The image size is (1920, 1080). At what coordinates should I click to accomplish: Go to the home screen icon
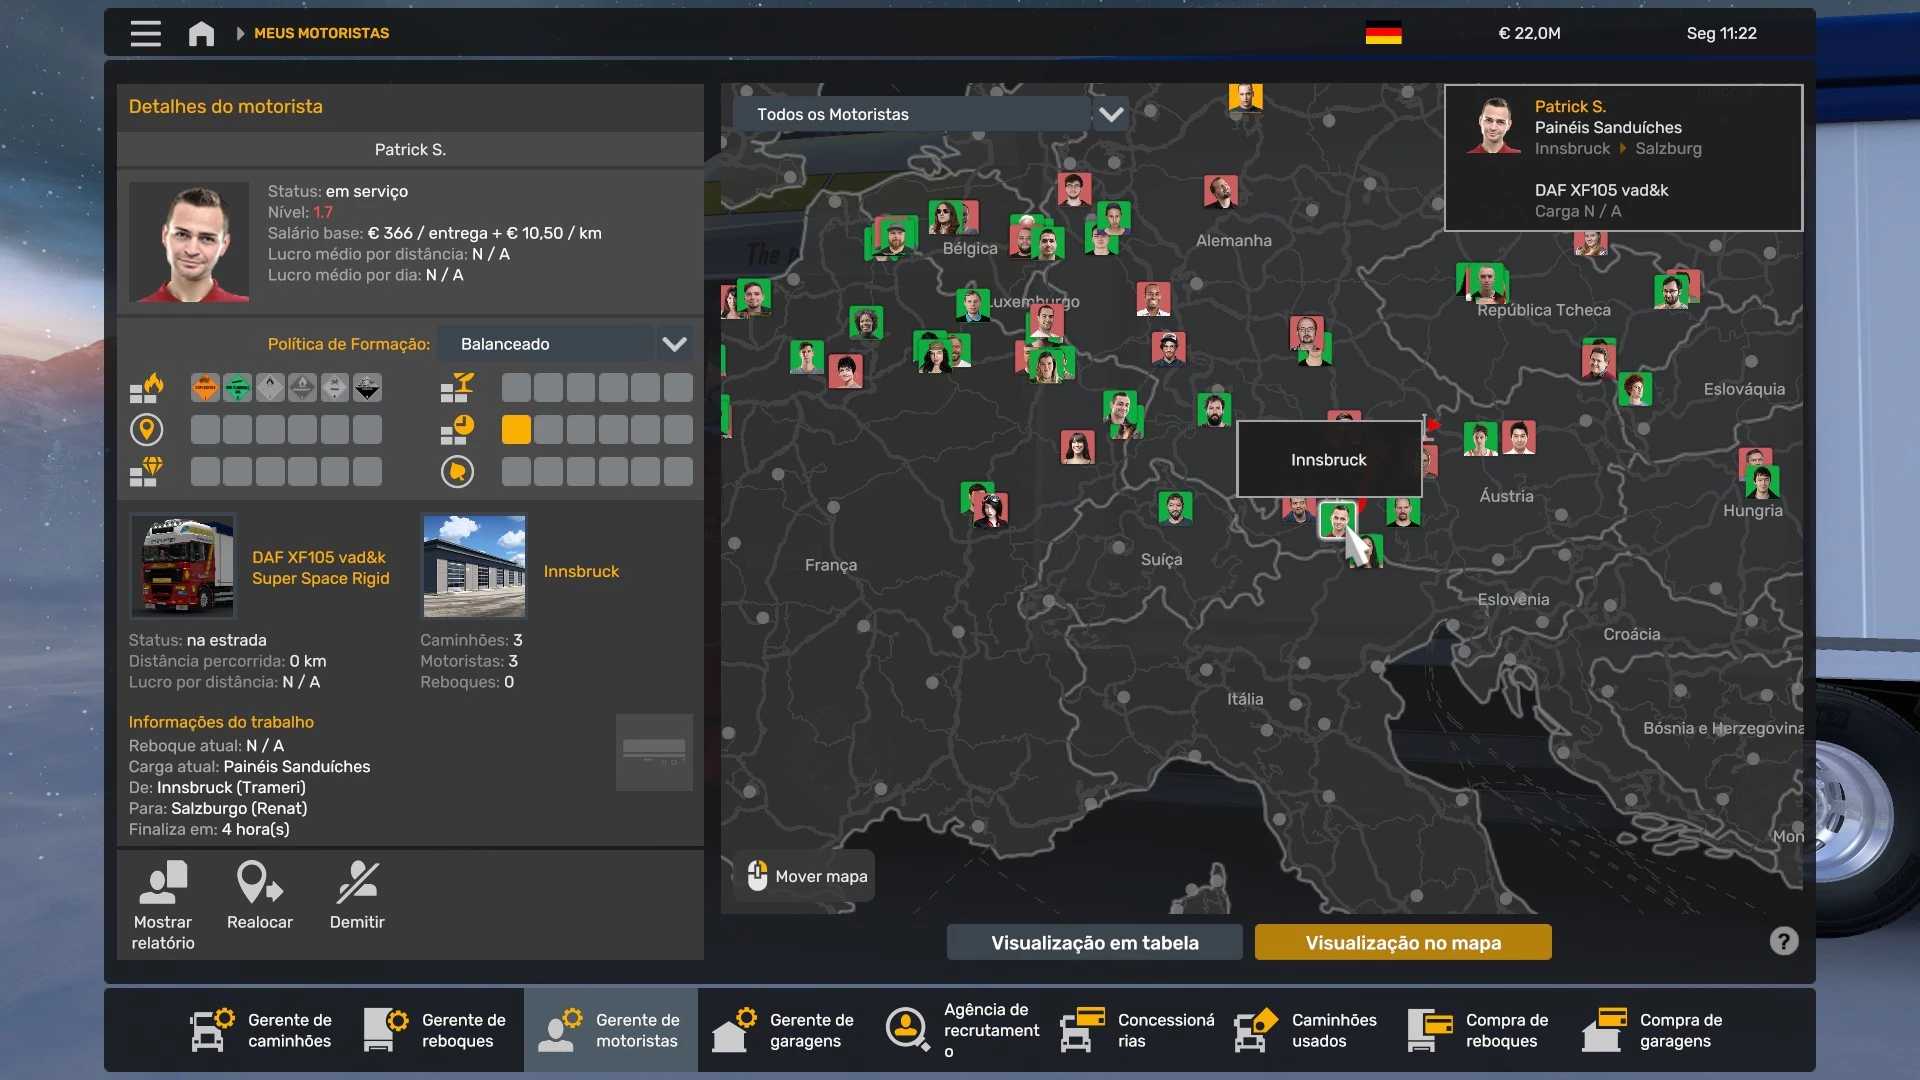tap(201, 34)
